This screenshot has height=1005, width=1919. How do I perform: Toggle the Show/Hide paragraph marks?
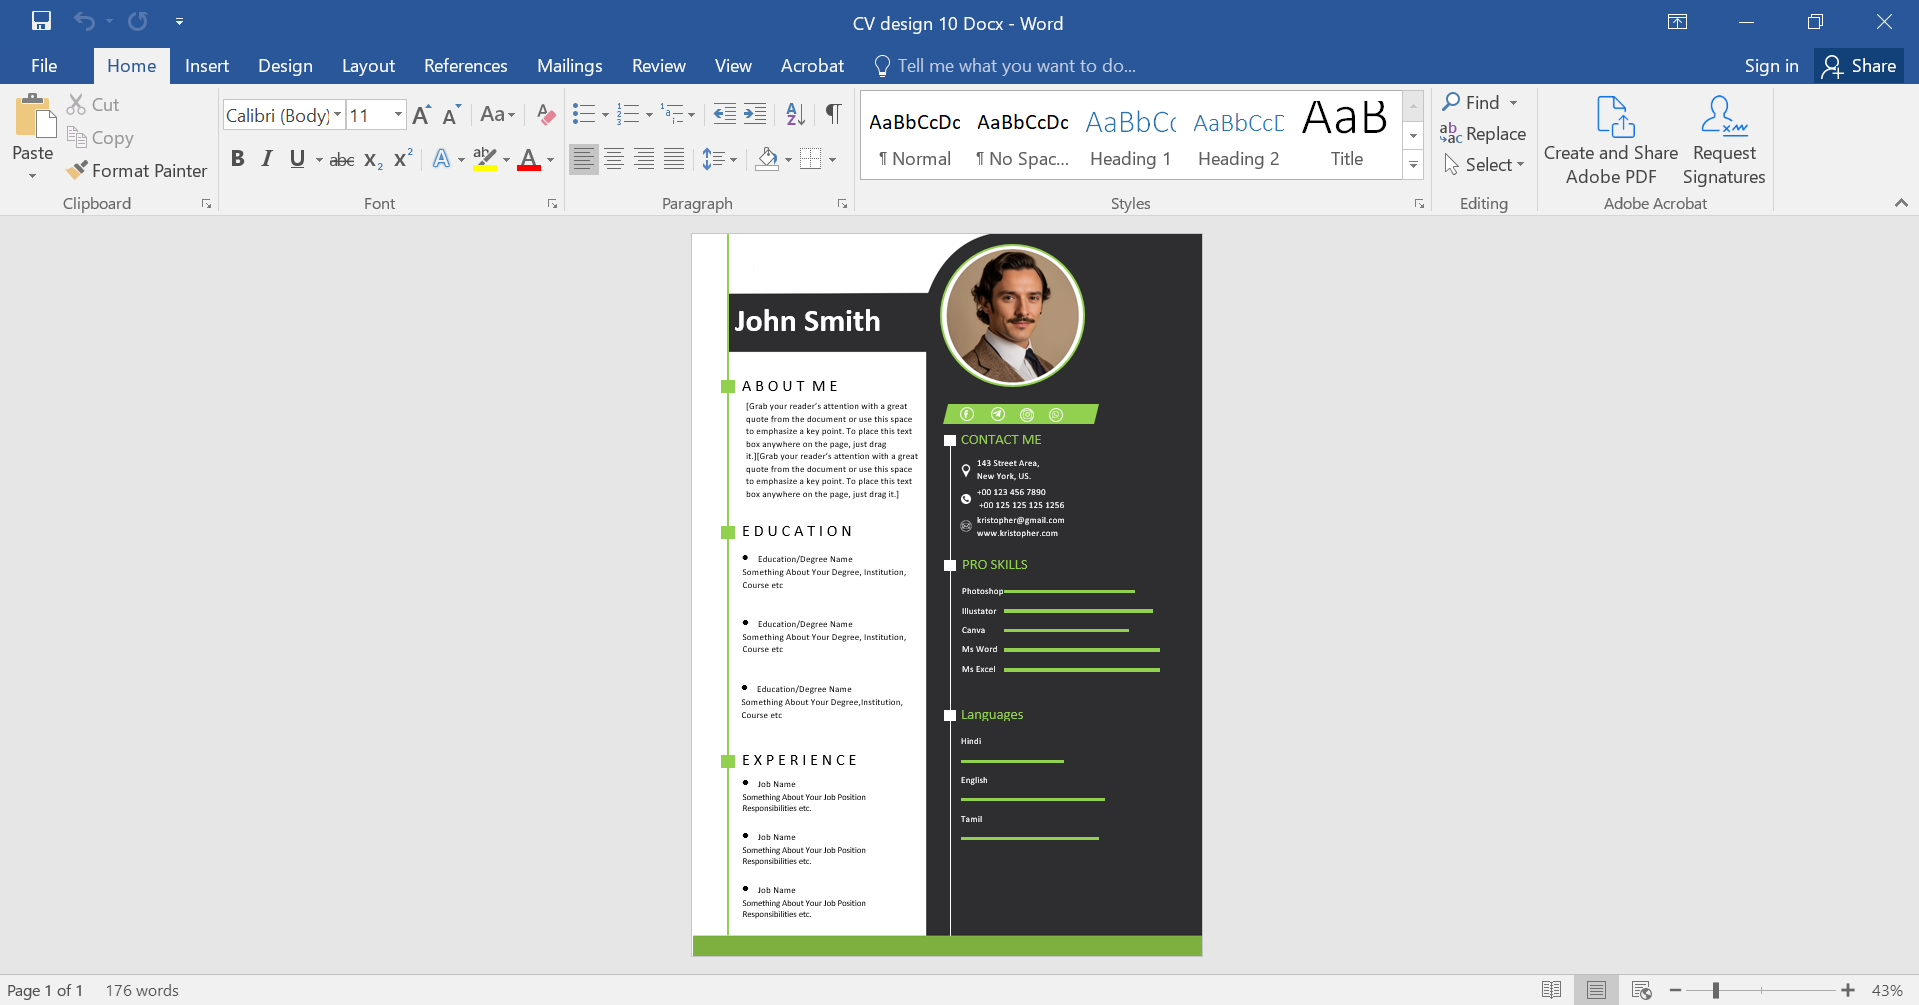coord(833,114)
